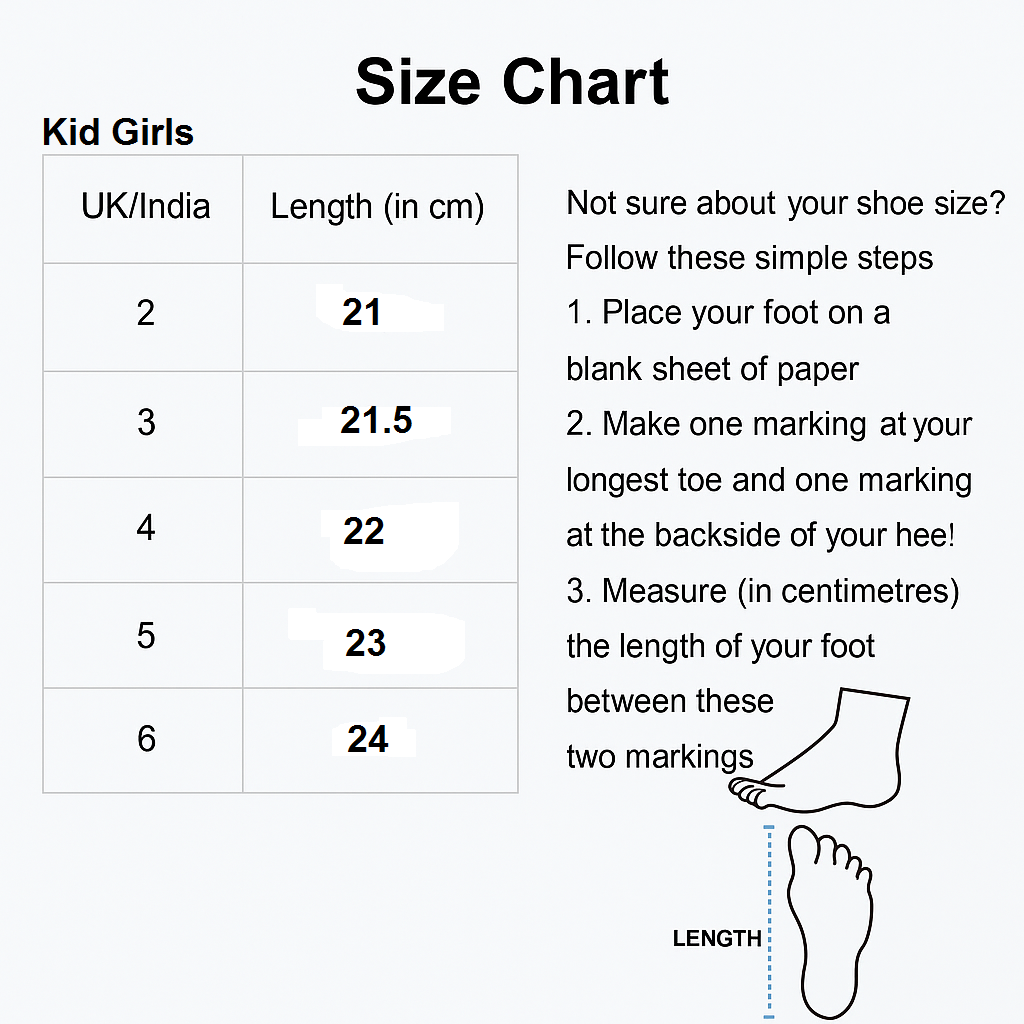Image resolution: width=1024 pixels, height=1024 pixels.
Task: Click the Kid Girls heading
Action: click(118, 132)
